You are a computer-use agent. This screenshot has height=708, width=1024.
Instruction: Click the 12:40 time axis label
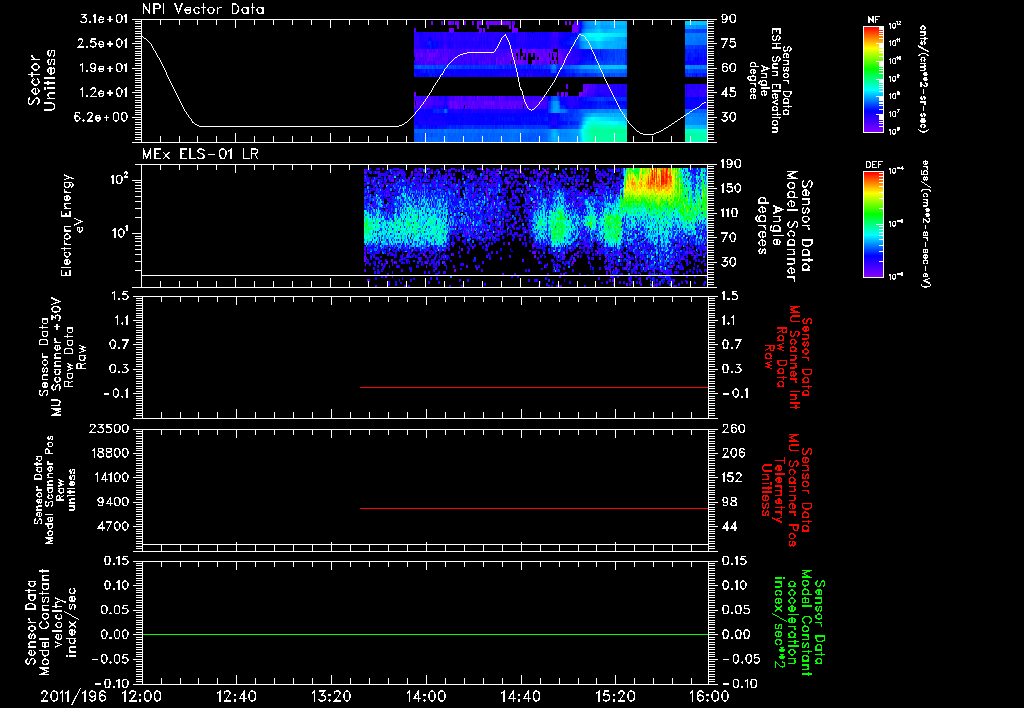[236, 696]
